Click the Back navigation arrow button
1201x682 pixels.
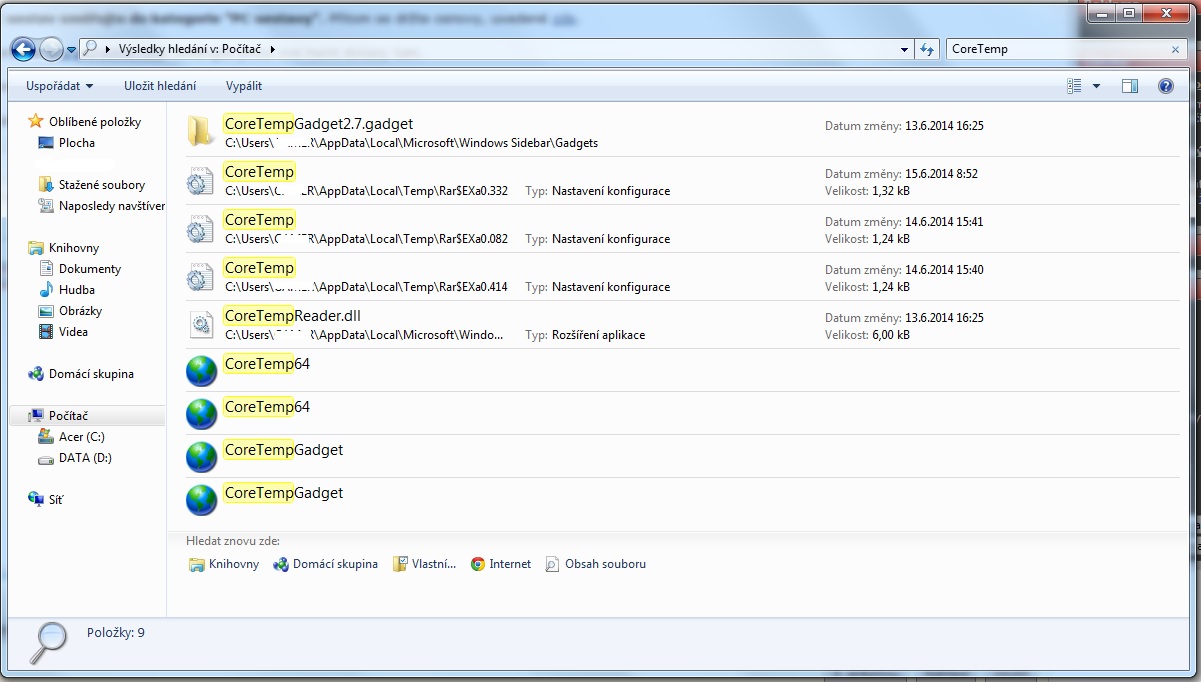23,49
